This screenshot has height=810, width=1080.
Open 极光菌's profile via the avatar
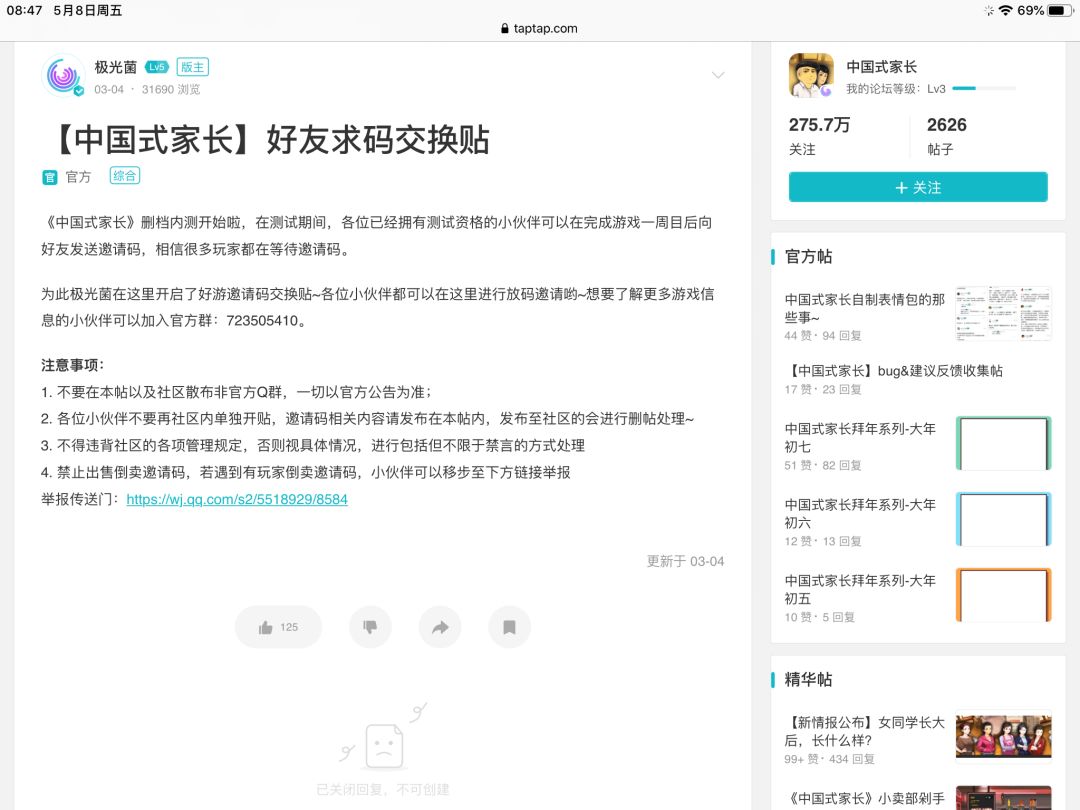coord(63,75)
